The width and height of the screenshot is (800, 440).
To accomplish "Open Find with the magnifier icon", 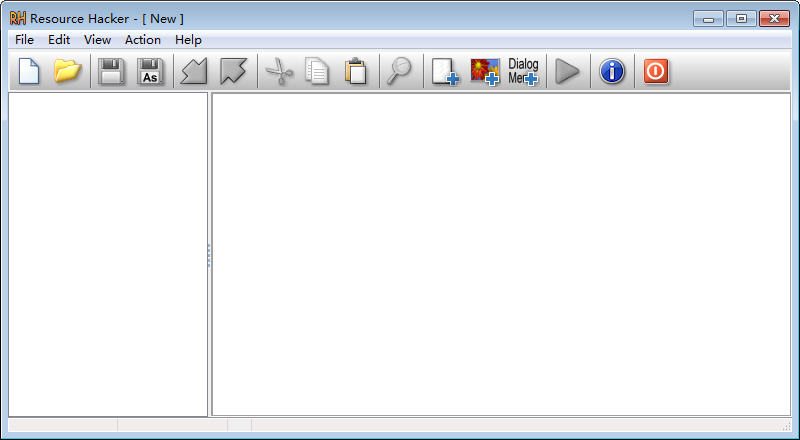I will [399, 71].
